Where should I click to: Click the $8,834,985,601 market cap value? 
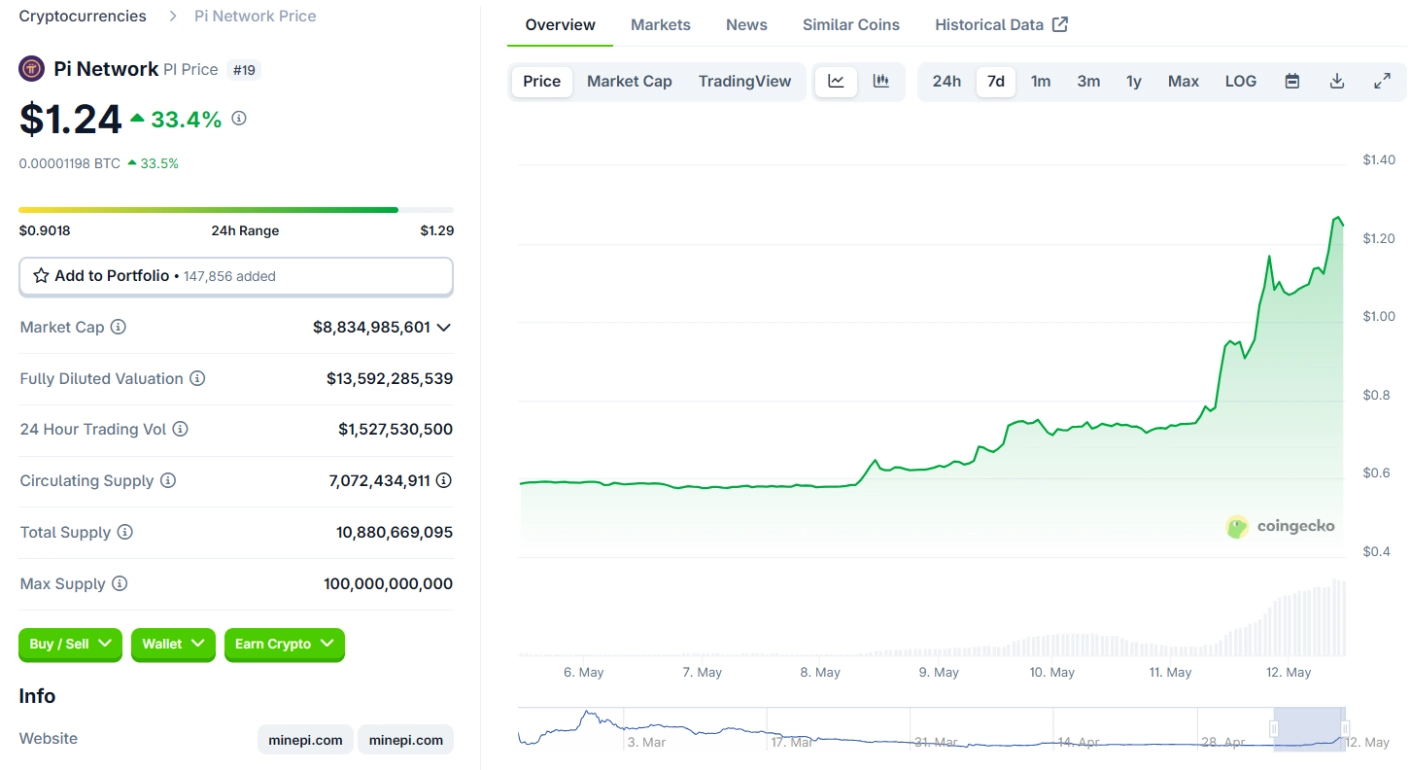[x=372, y=327]
